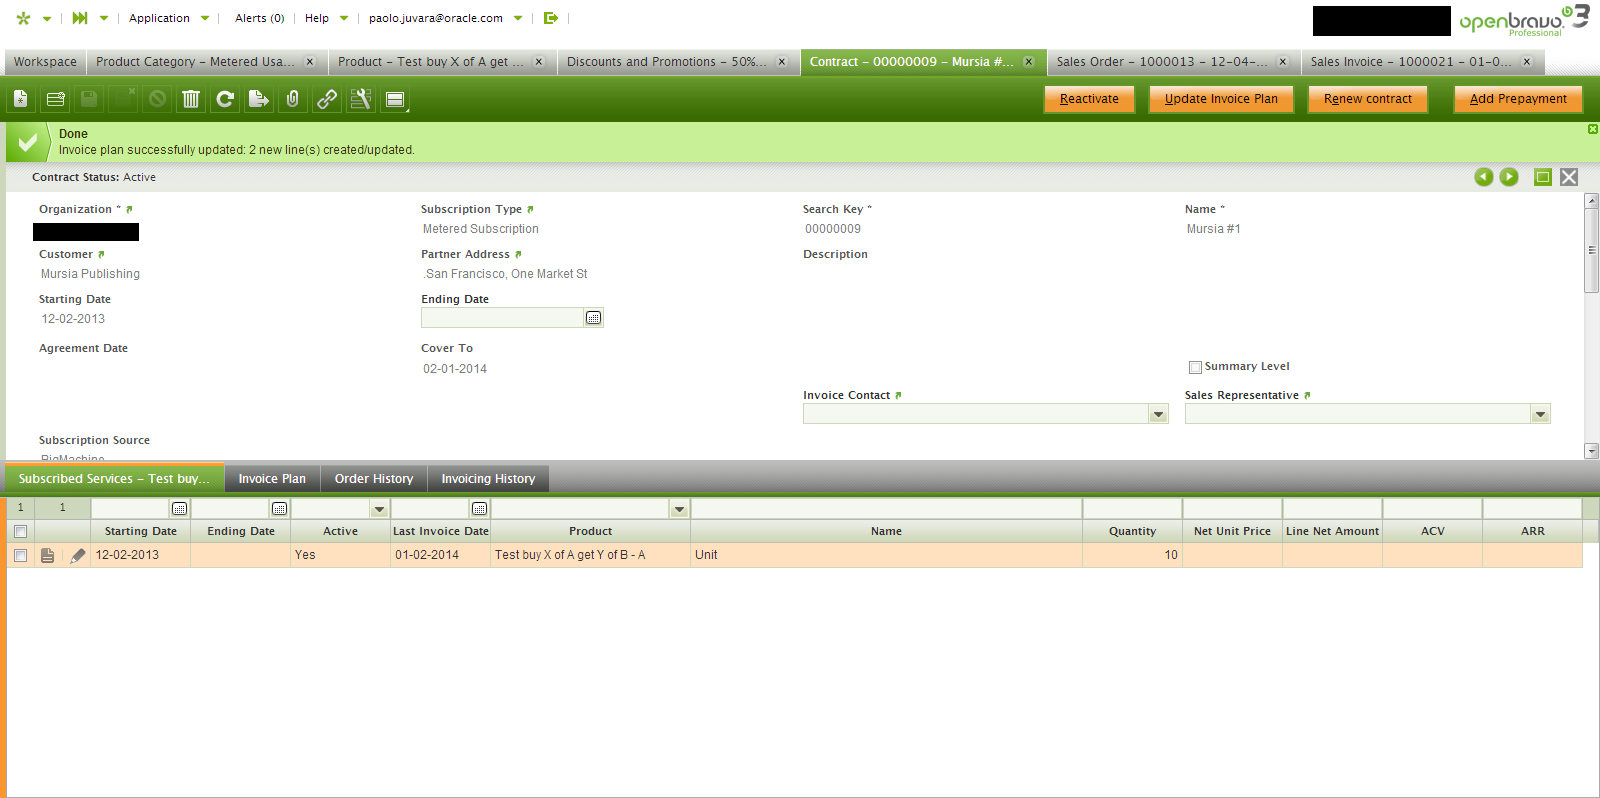Image resolution: width=1600 pixels, height=798 pixels.
Task: Open Ending Date calendar picker in form
Action: coord(593,318)
